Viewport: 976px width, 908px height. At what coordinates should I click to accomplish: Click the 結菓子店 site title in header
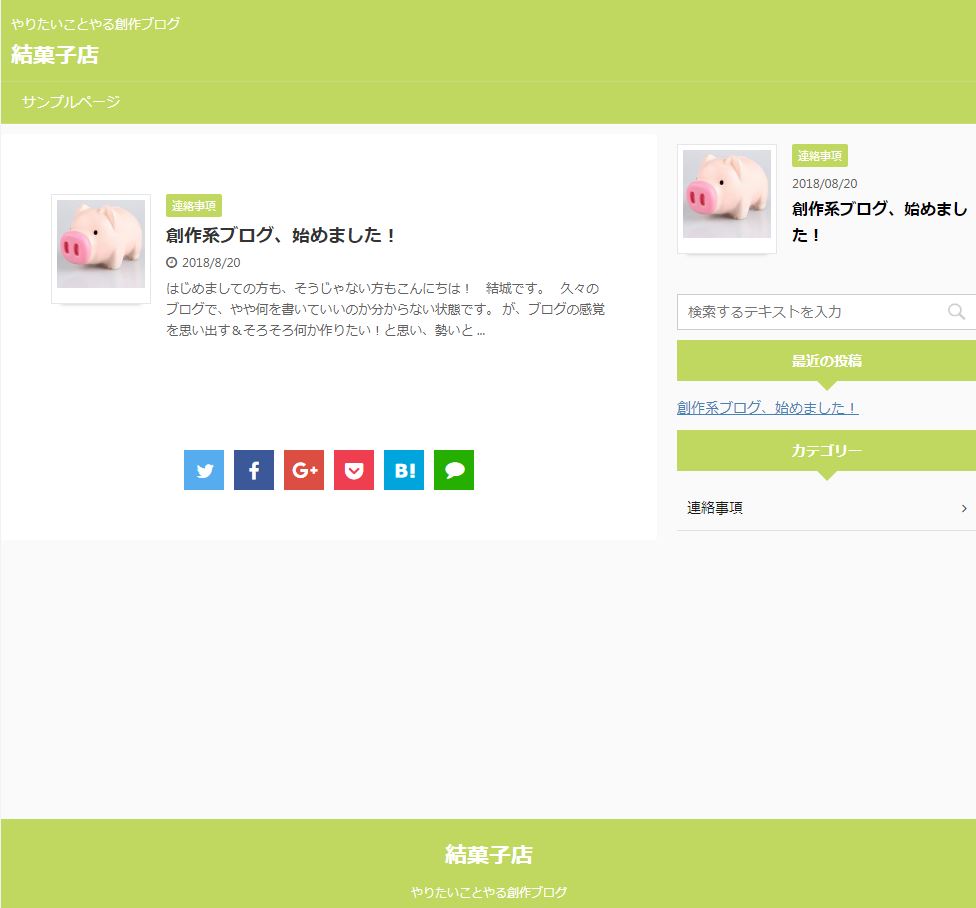tap(55, 55)
